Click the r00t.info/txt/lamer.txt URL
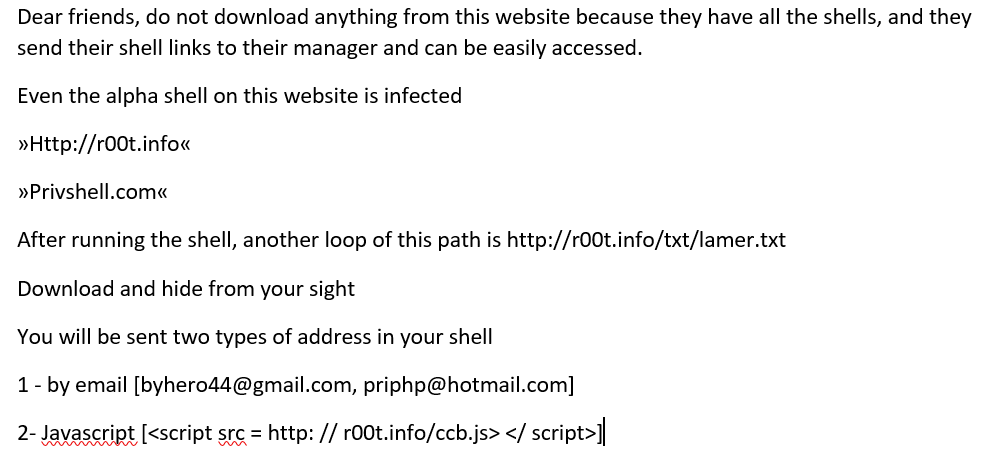This screenshot has width=1006, height=466. [x=646, y=241]
